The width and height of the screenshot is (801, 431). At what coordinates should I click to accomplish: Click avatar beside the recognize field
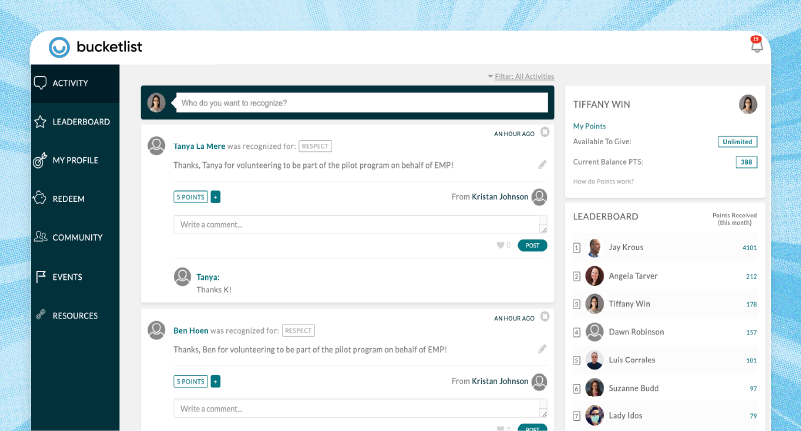(156, 103)
